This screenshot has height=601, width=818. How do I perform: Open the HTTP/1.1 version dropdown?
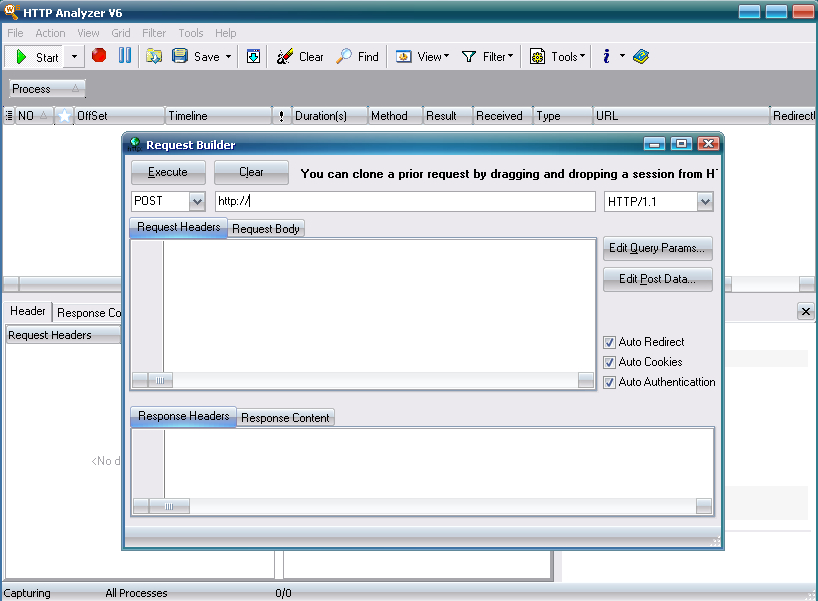click(705, 201)
